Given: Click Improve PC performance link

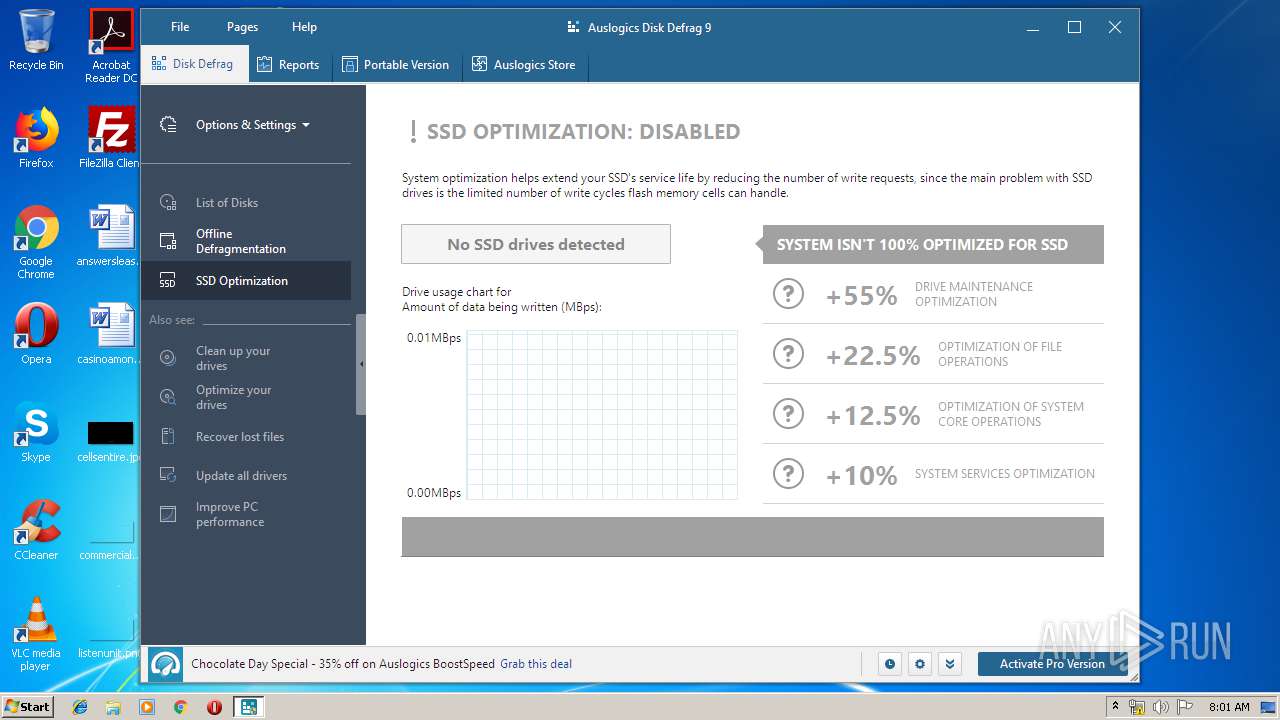Looking at the screenshot, I should coord(230,514).
